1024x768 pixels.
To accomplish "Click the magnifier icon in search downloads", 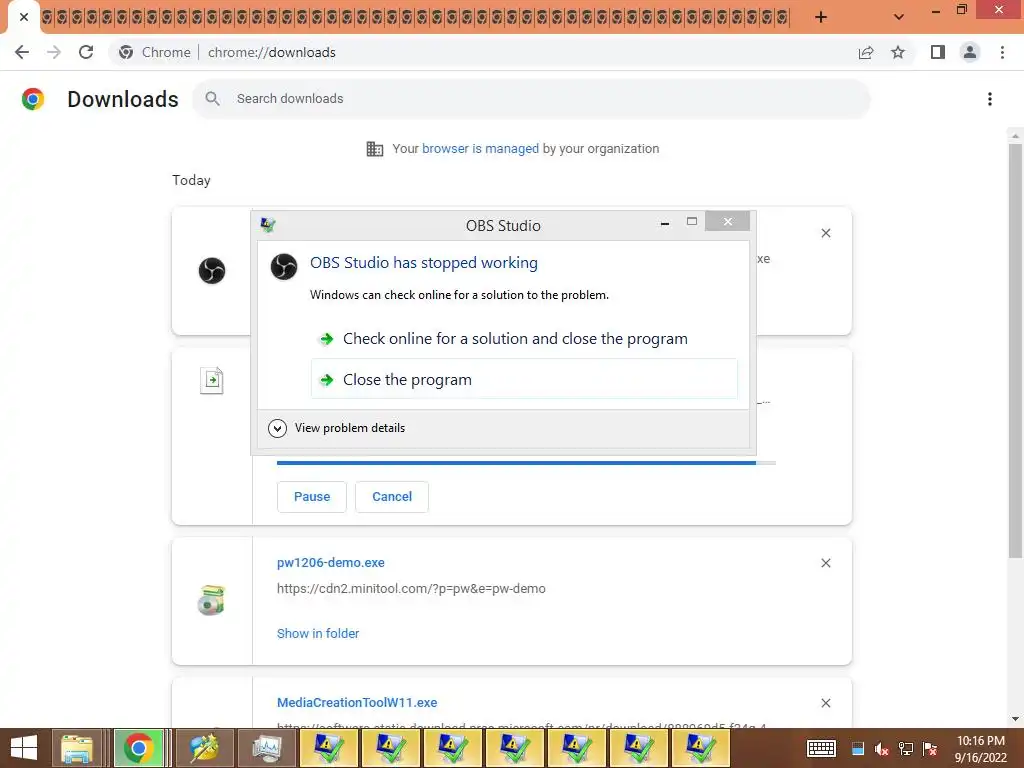I will (x=212, y=99).
